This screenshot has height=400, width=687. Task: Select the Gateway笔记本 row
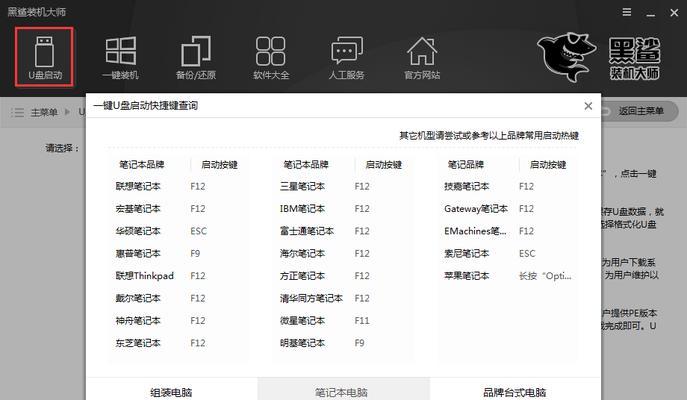[x=507, y=209]
